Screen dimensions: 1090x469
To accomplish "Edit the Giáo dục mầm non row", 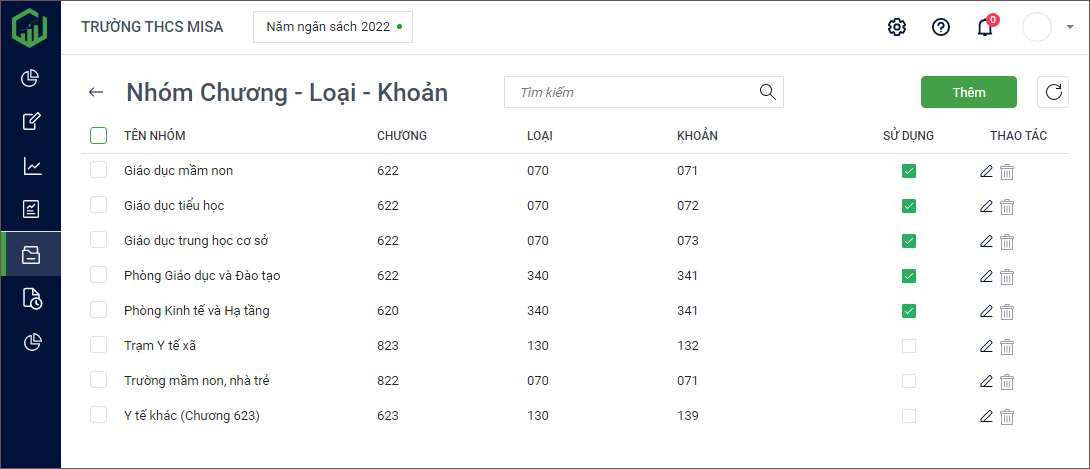I will 986,171.
